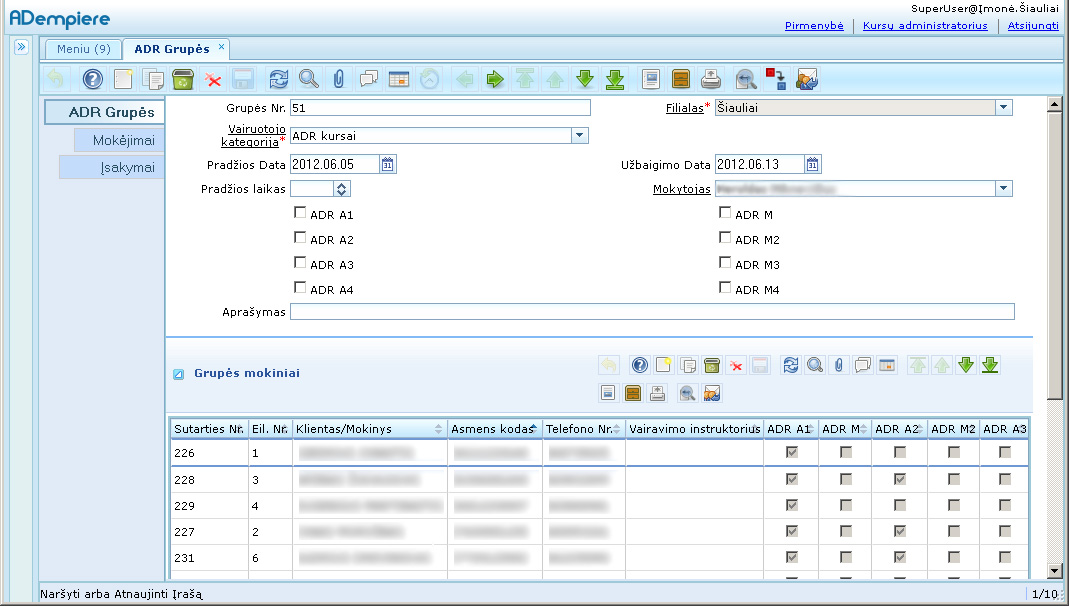Click the Filialas field label link

click(x=684, y=108)
